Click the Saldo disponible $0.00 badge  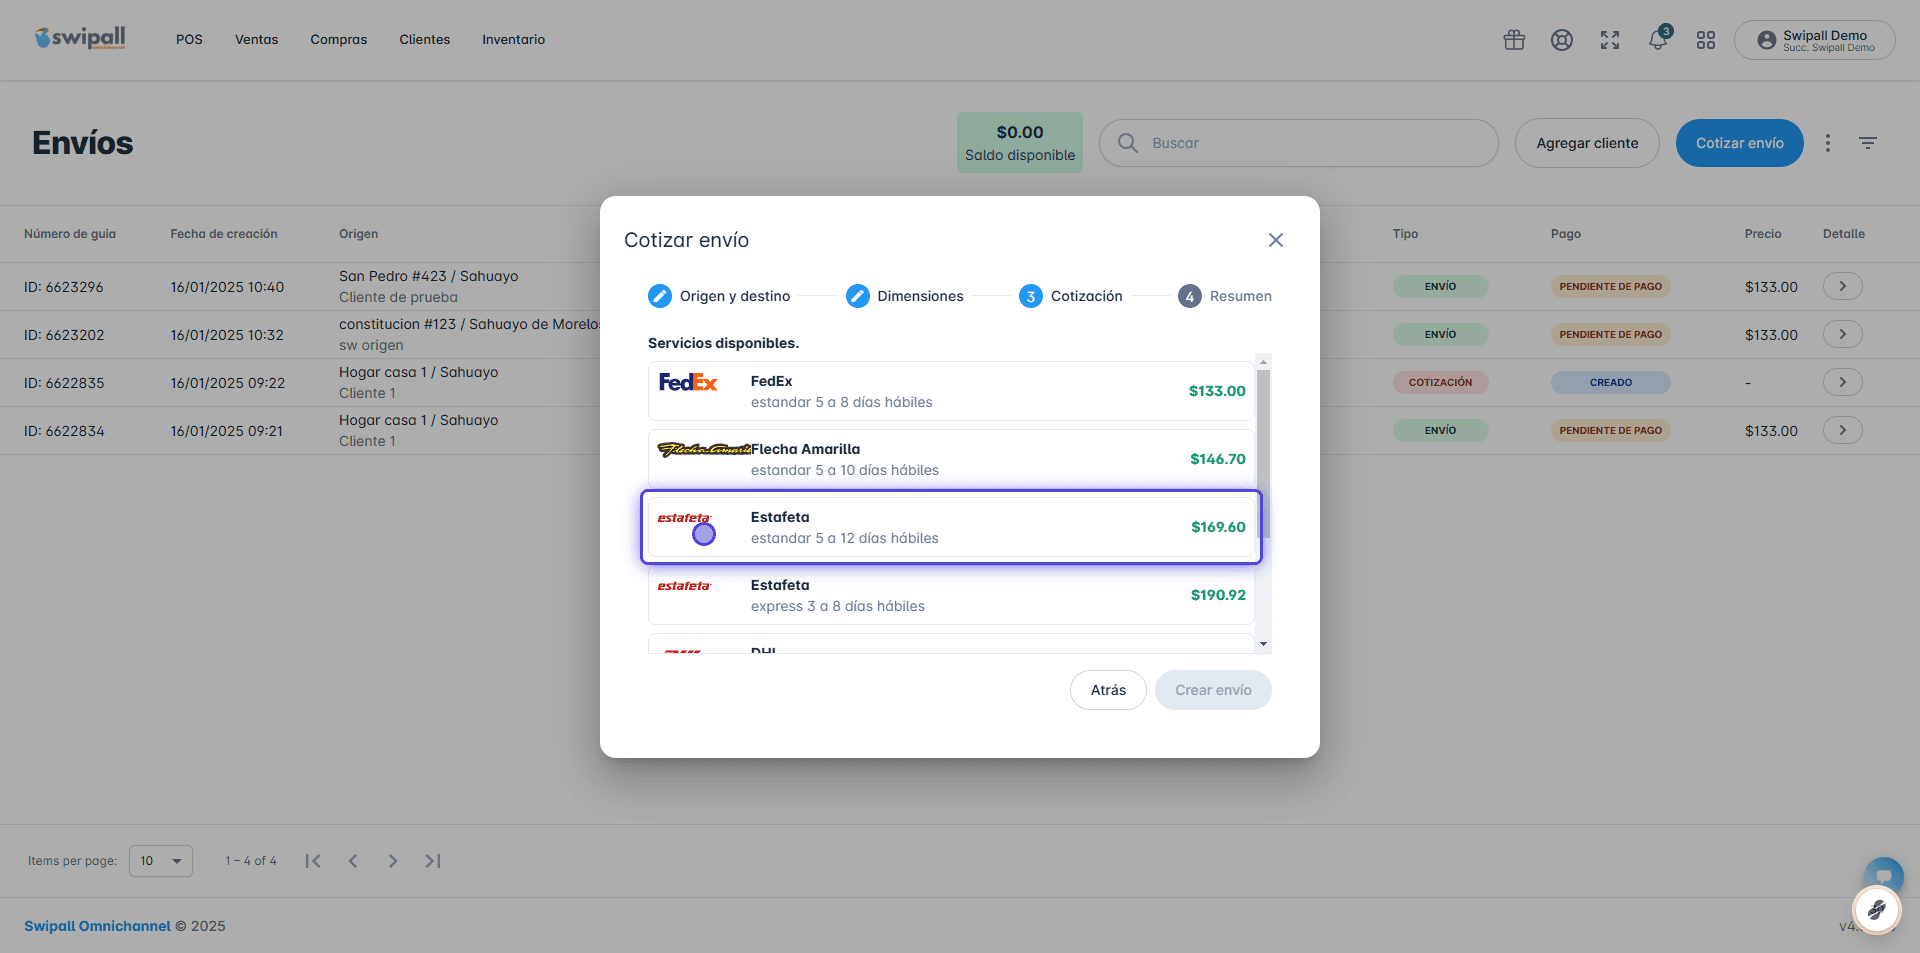tap(1020, 143)
